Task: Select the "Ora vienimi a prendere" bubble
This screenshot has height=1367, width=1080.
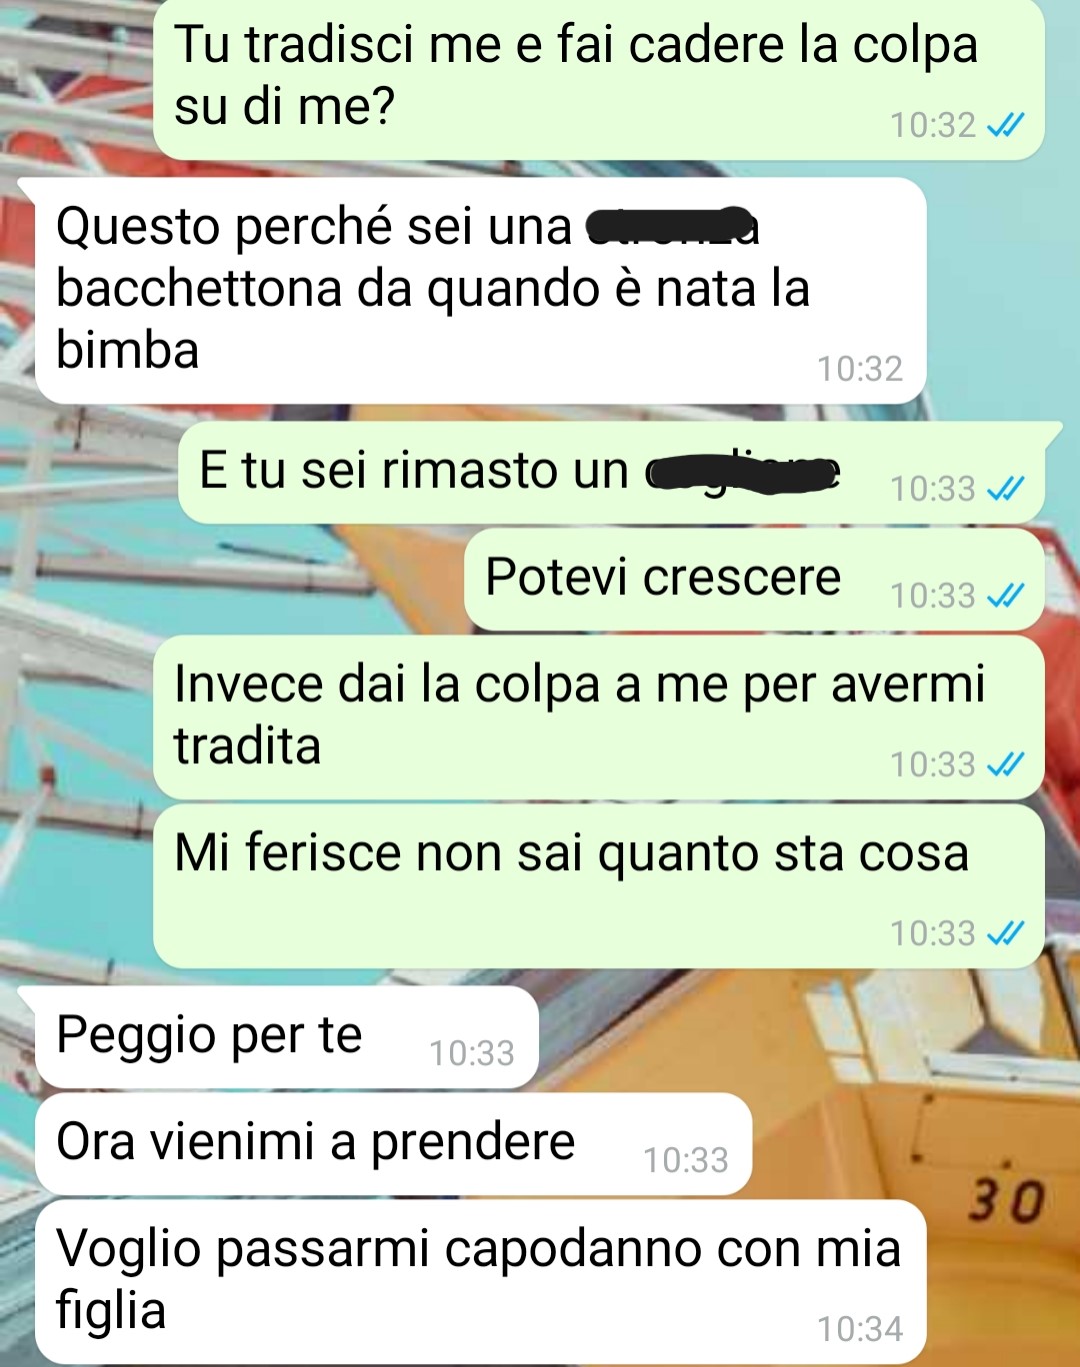Action: coord(393,1144)
